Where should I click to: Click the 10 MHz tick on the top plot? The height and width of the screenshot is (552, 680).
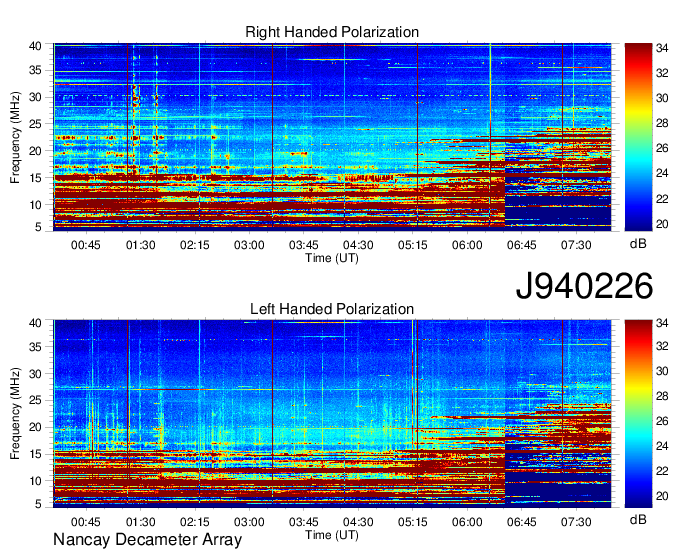pyautogui.click(x=35, y=205)
